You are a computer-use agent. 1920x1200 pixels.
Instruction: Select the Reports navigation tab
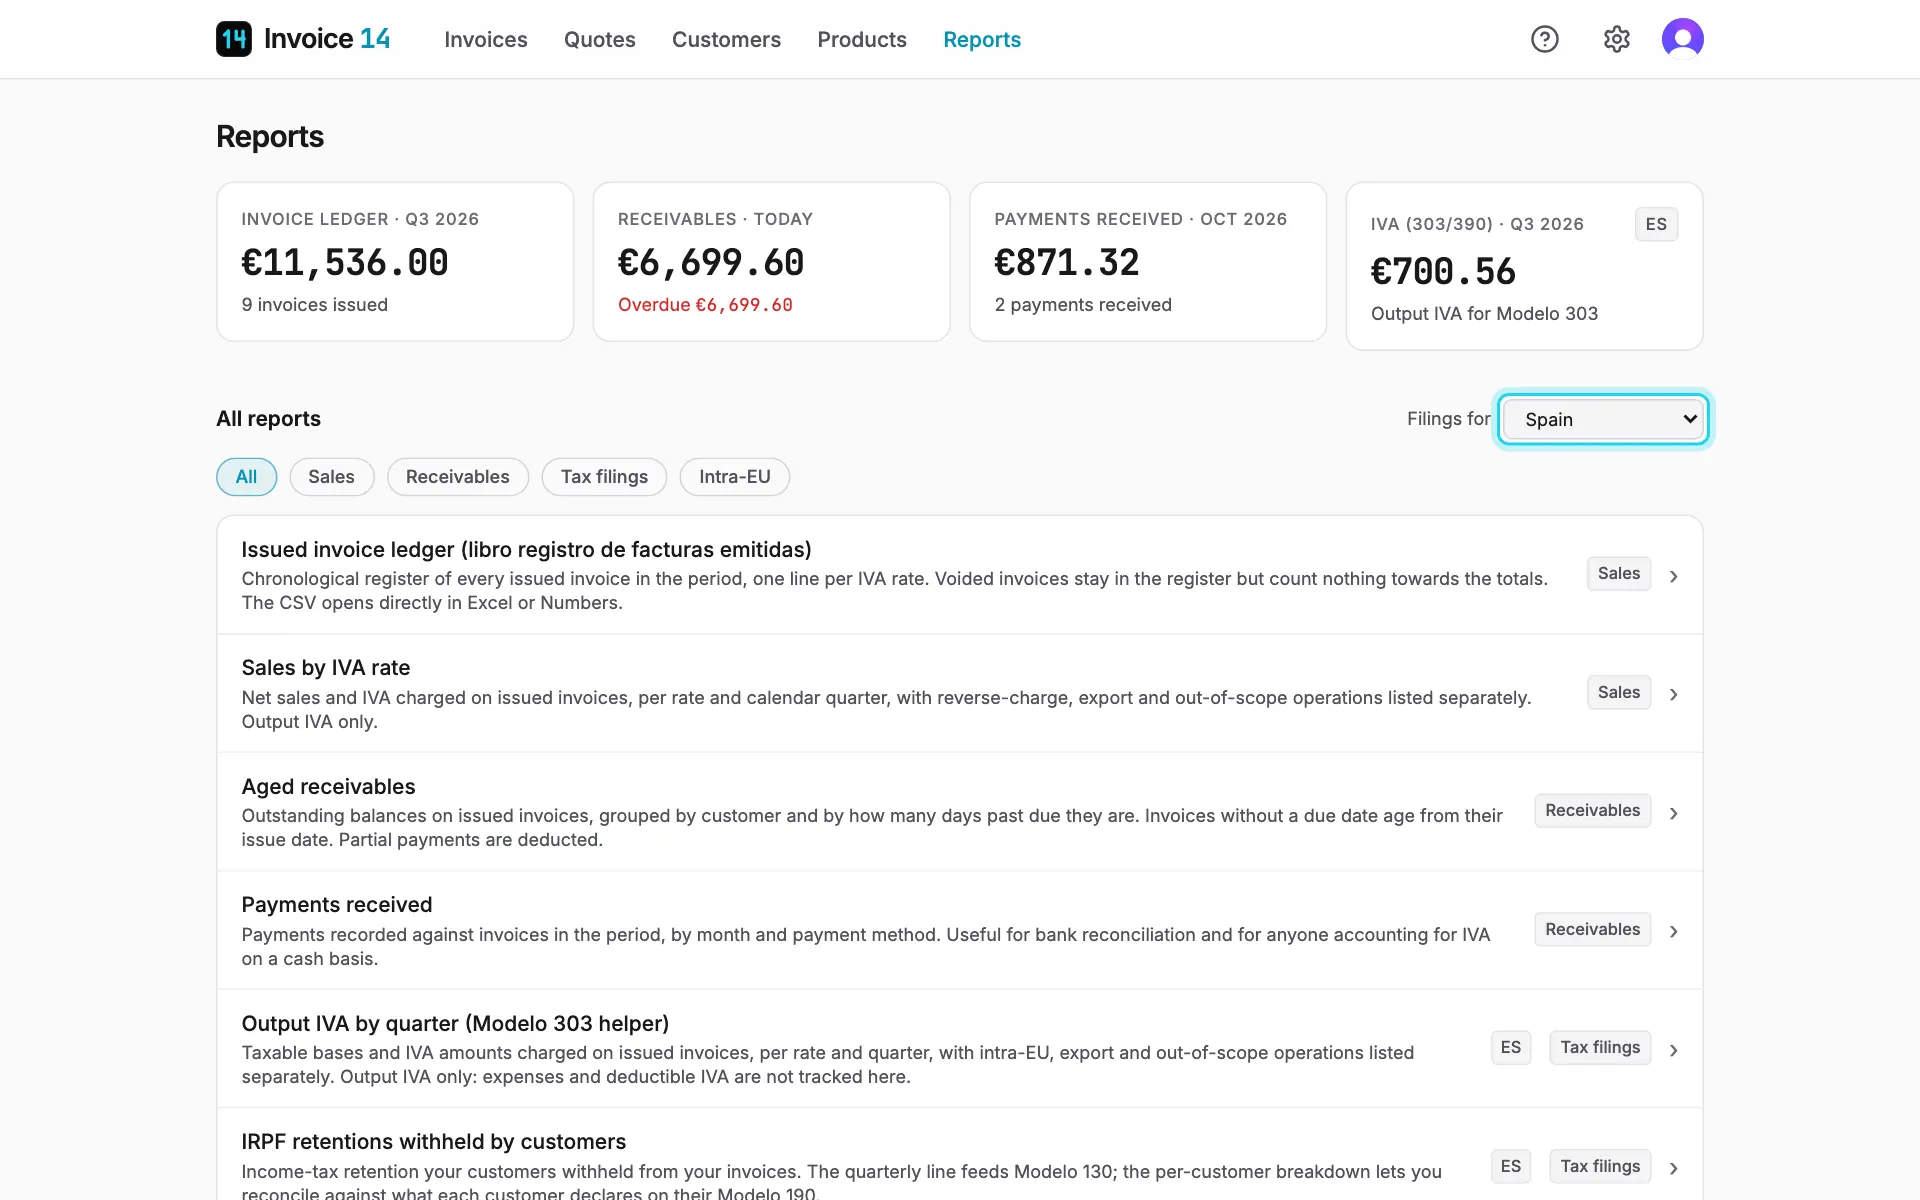point(982,39)
